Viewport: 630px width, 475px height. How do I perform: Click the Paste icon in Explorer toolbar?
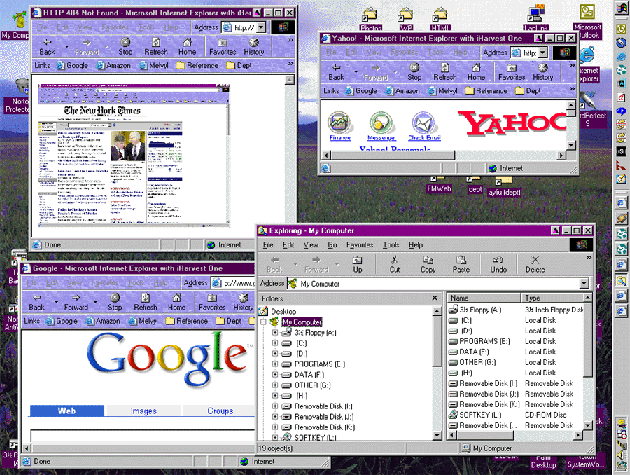pos(460,264)
